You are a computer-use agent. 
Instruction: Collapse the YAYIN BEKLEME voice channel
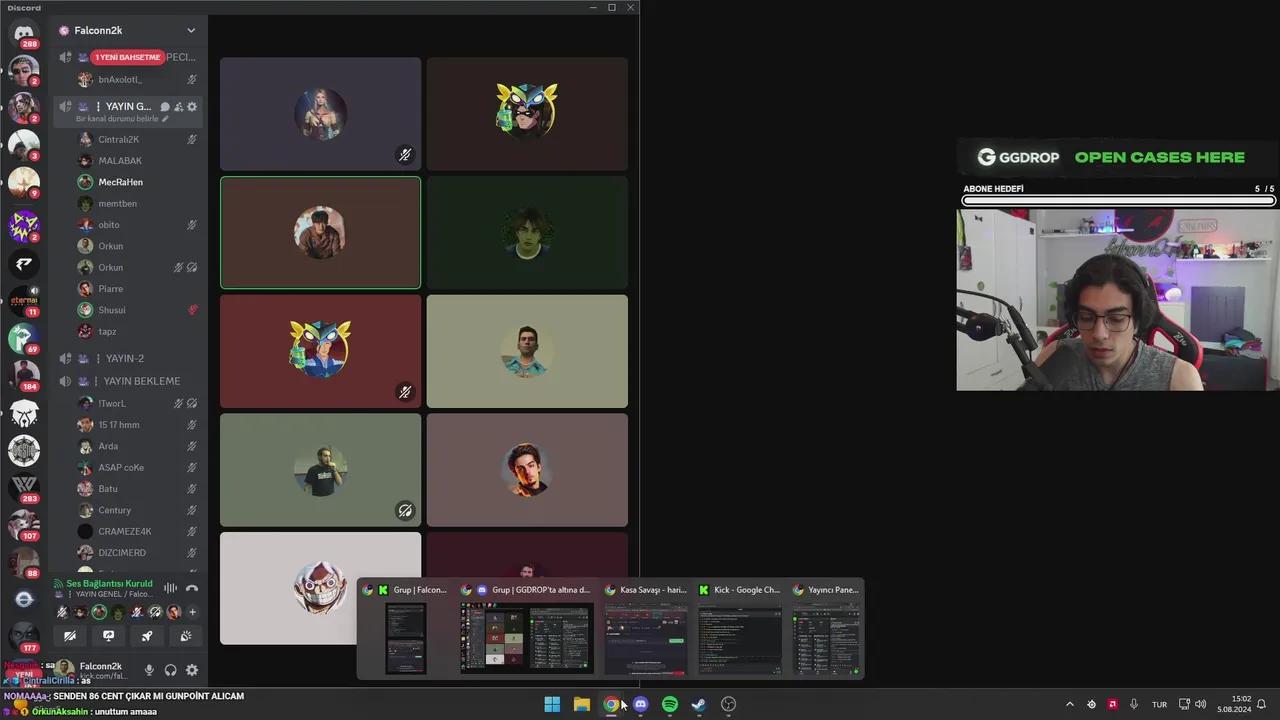point(141,381)
